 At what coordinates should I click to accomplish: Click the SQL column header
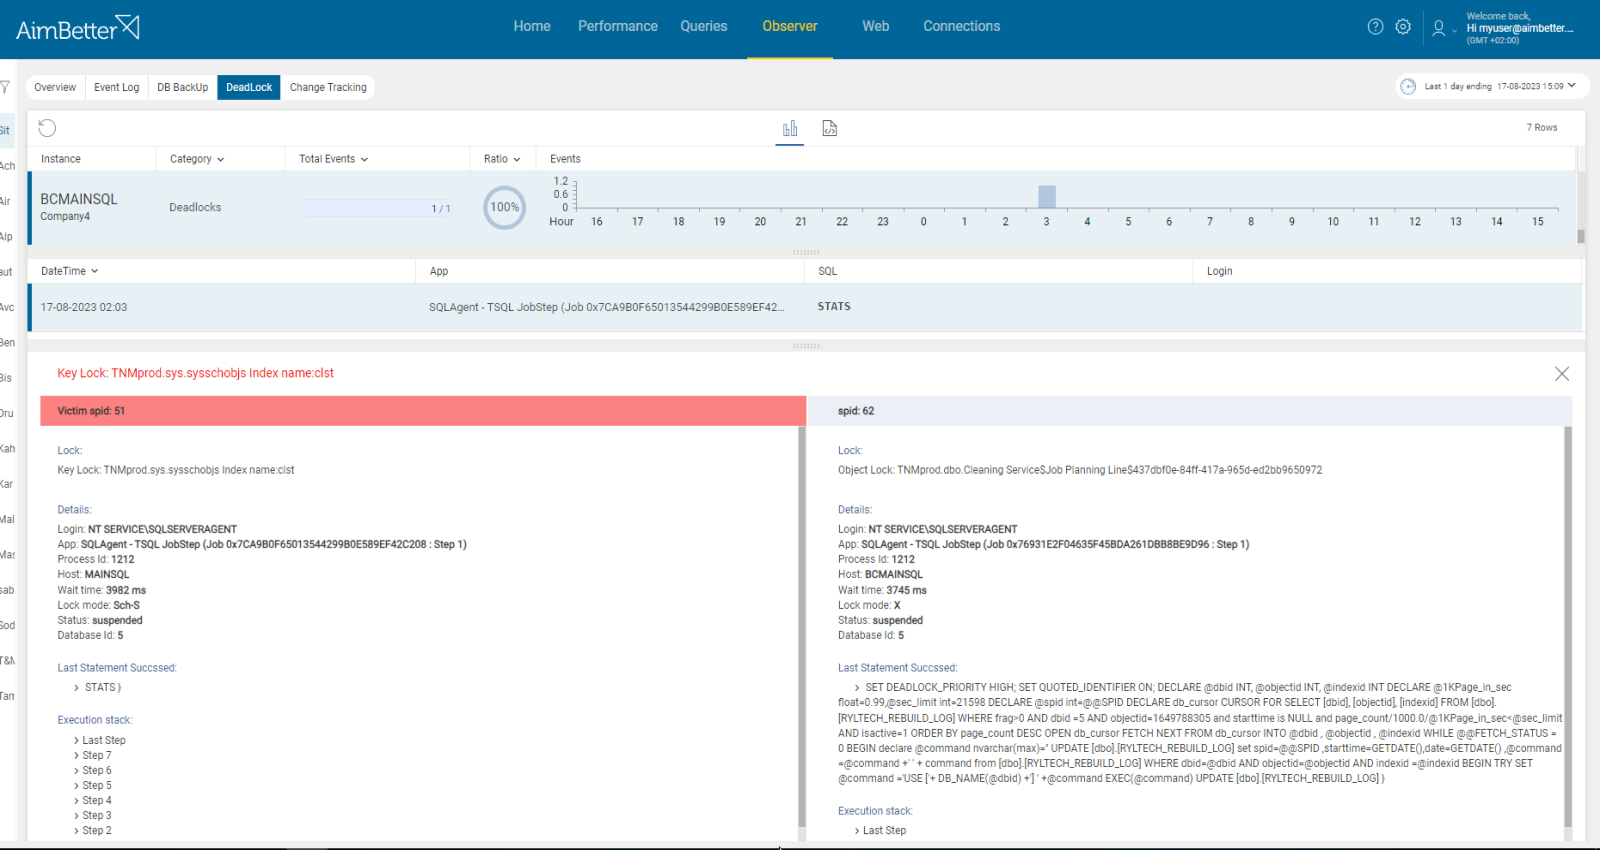point(828,271)
